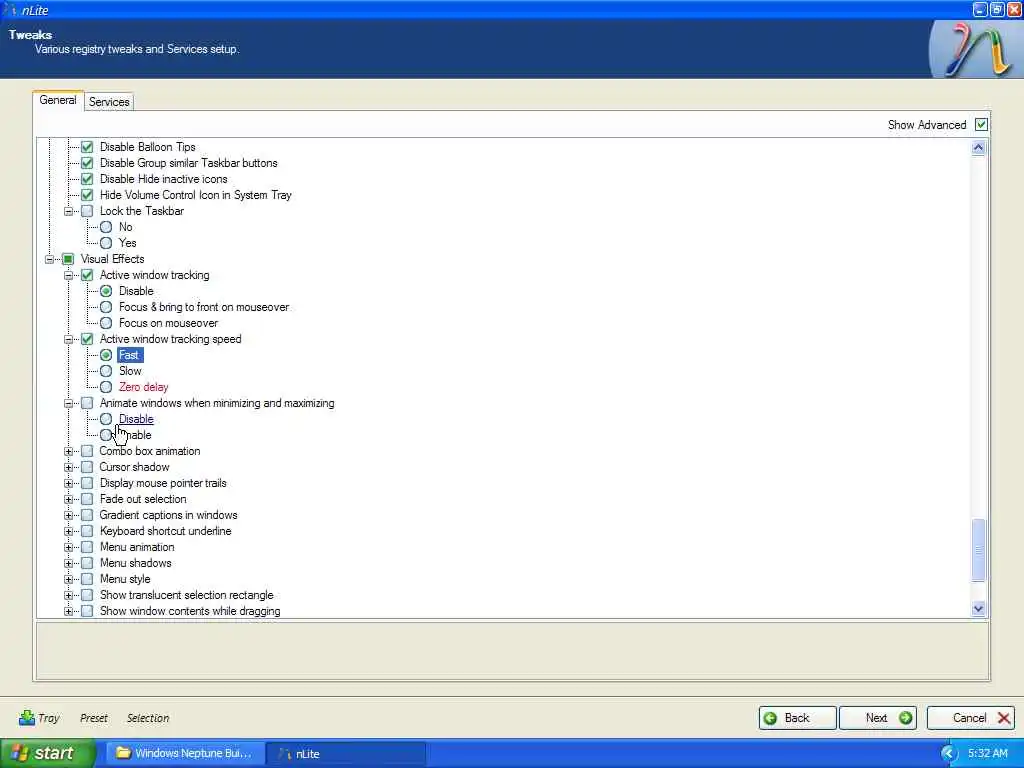Click the empty description box below the tree
Viewport: 1024px width, 768px height.
pyautogui.click(x=513, y=651)
